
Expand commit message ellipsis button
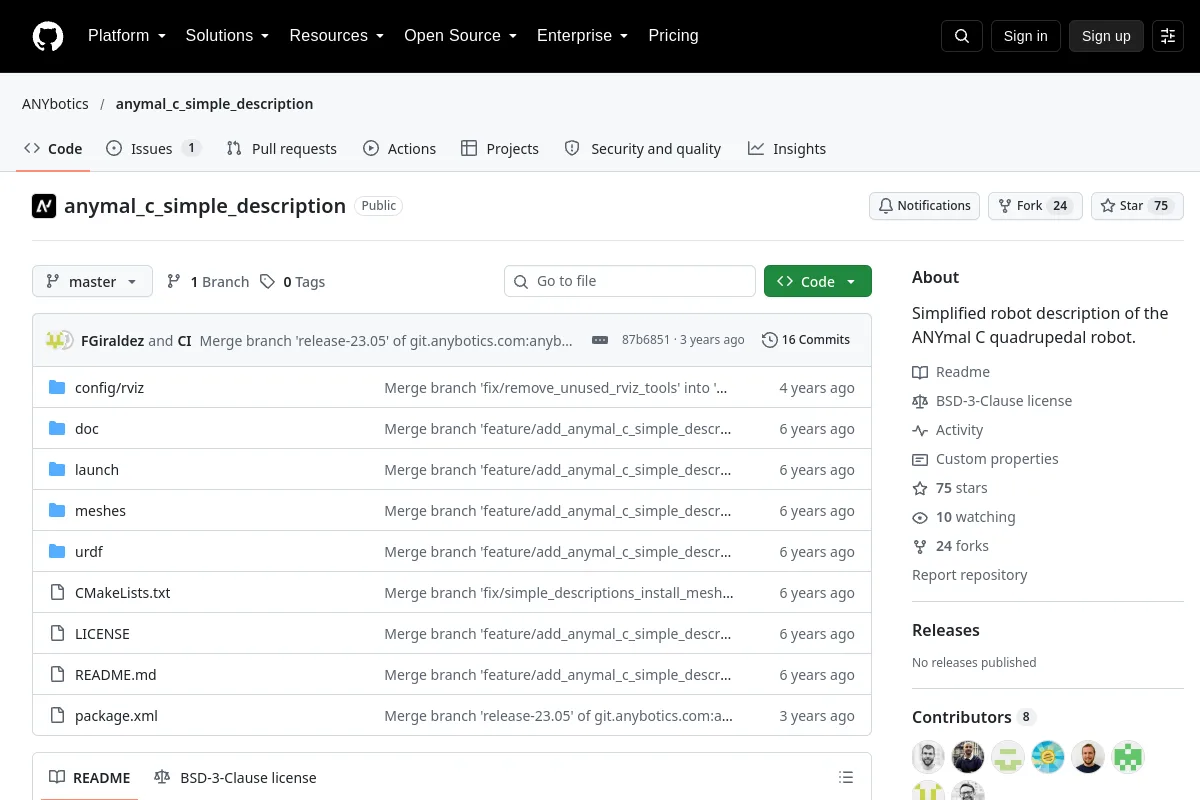click(600, 340)
